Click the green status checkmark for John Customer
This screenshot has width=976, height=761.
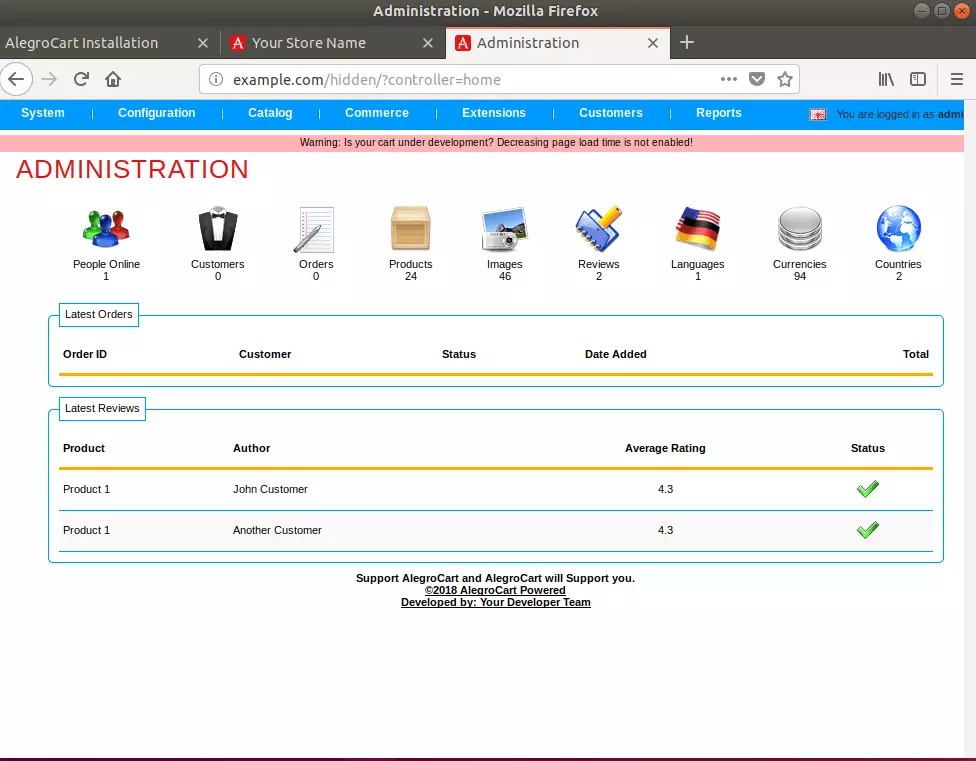tap(868, 489)
